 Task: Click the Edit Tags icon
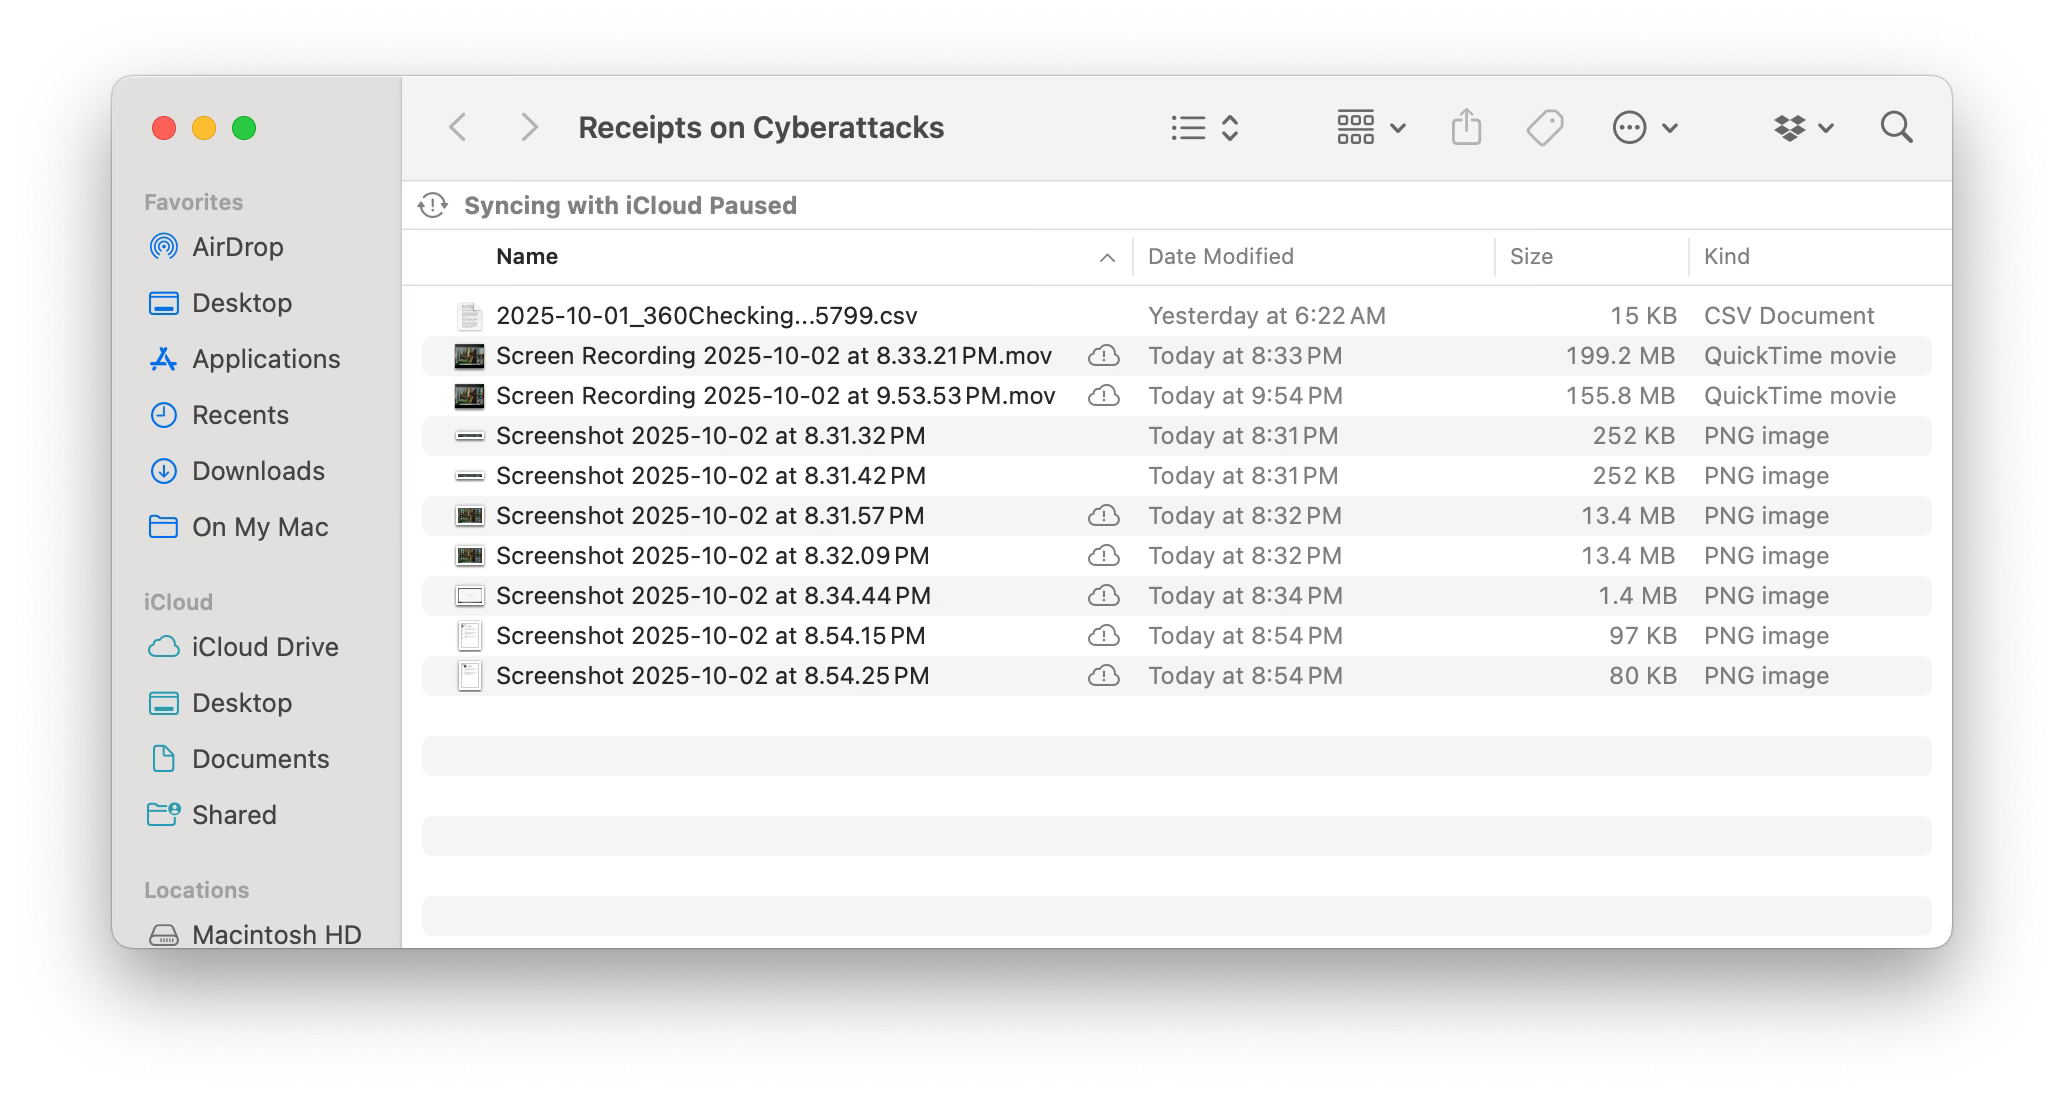click(1545, 128)
